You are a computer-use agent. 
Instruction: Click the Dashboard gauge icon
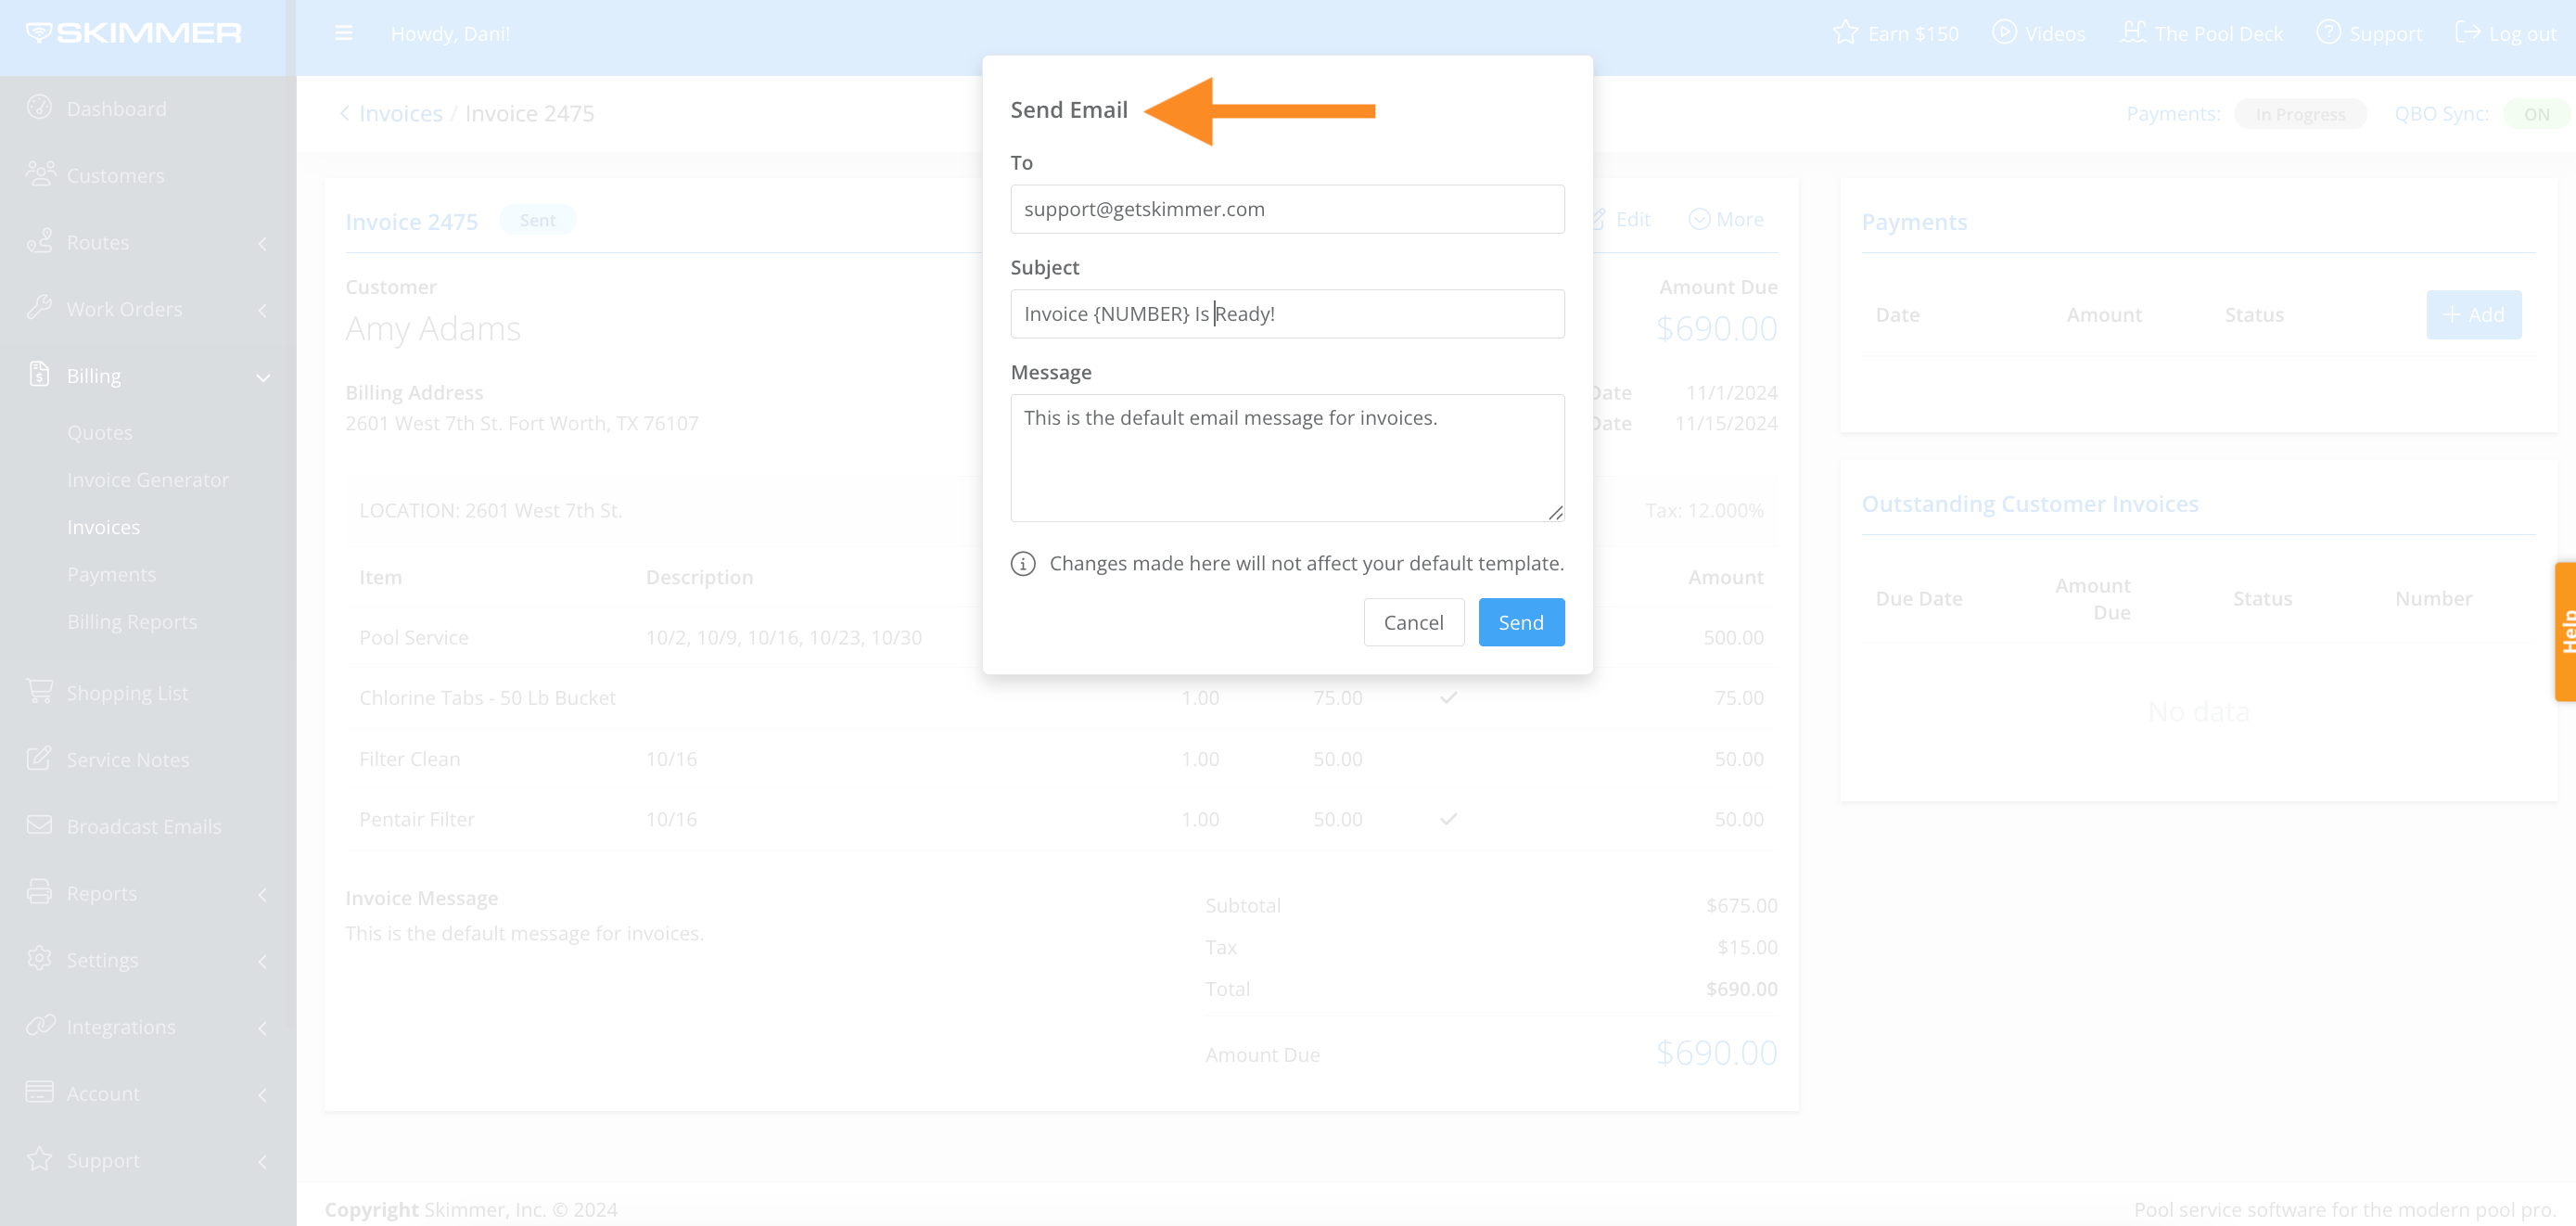point(40,107)
